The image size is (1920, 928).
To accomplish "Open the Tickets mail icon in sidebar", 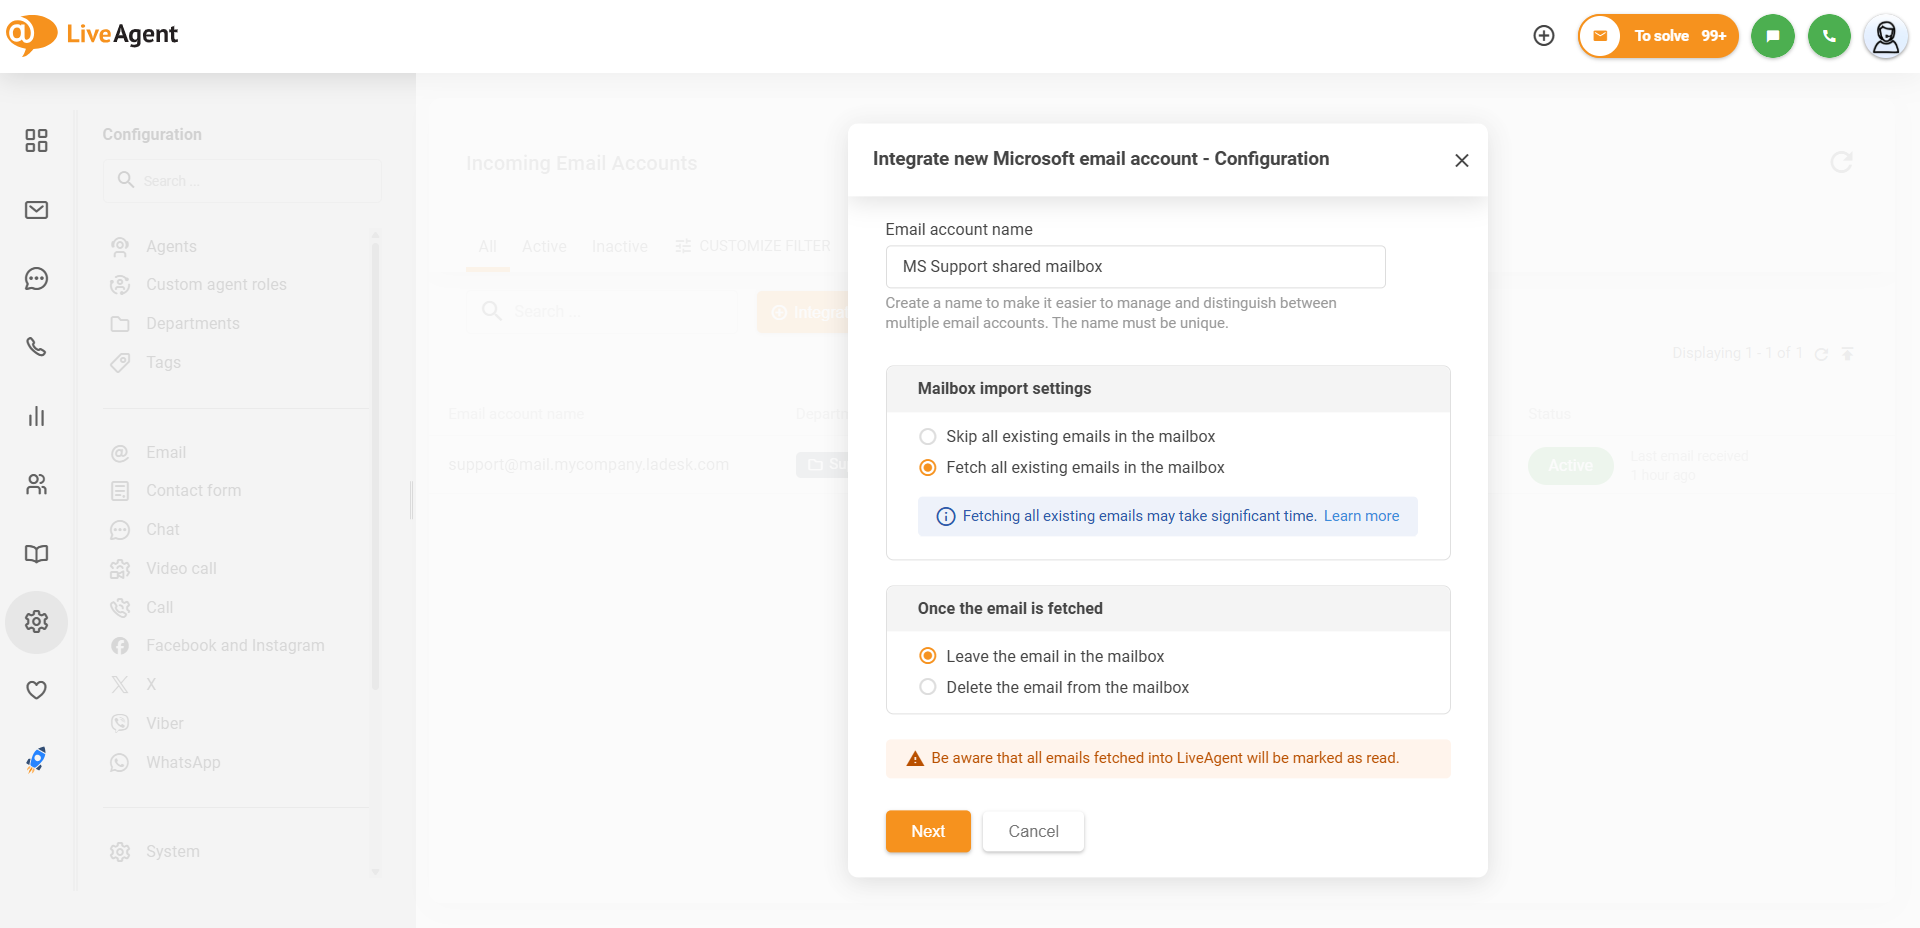I will pyautogui.click(x=37, y=210).
